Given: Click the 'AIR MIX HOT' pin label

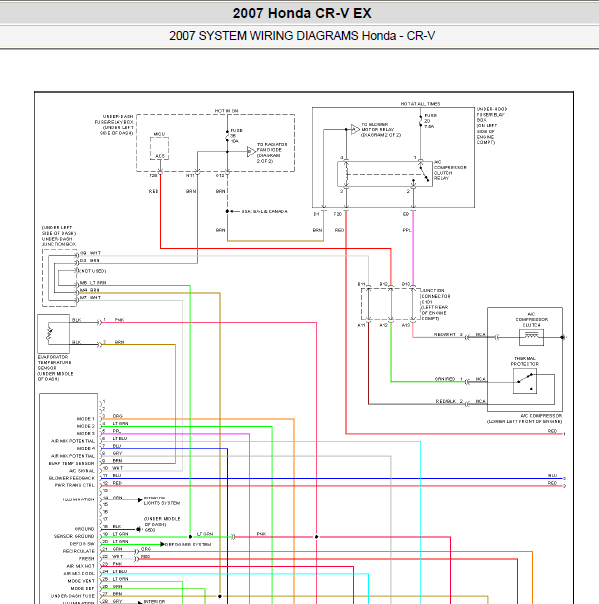Looking at the screenshot, I should (x=81, y=566).
